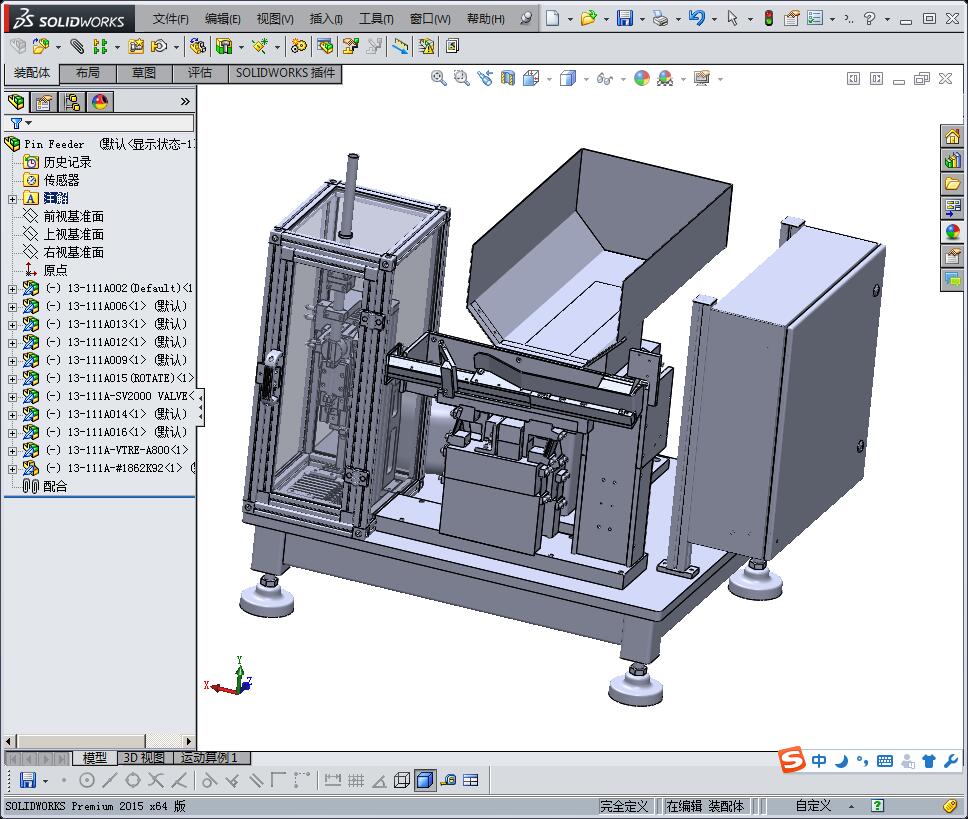Click the Undo arrow icon

click(696, 18)
